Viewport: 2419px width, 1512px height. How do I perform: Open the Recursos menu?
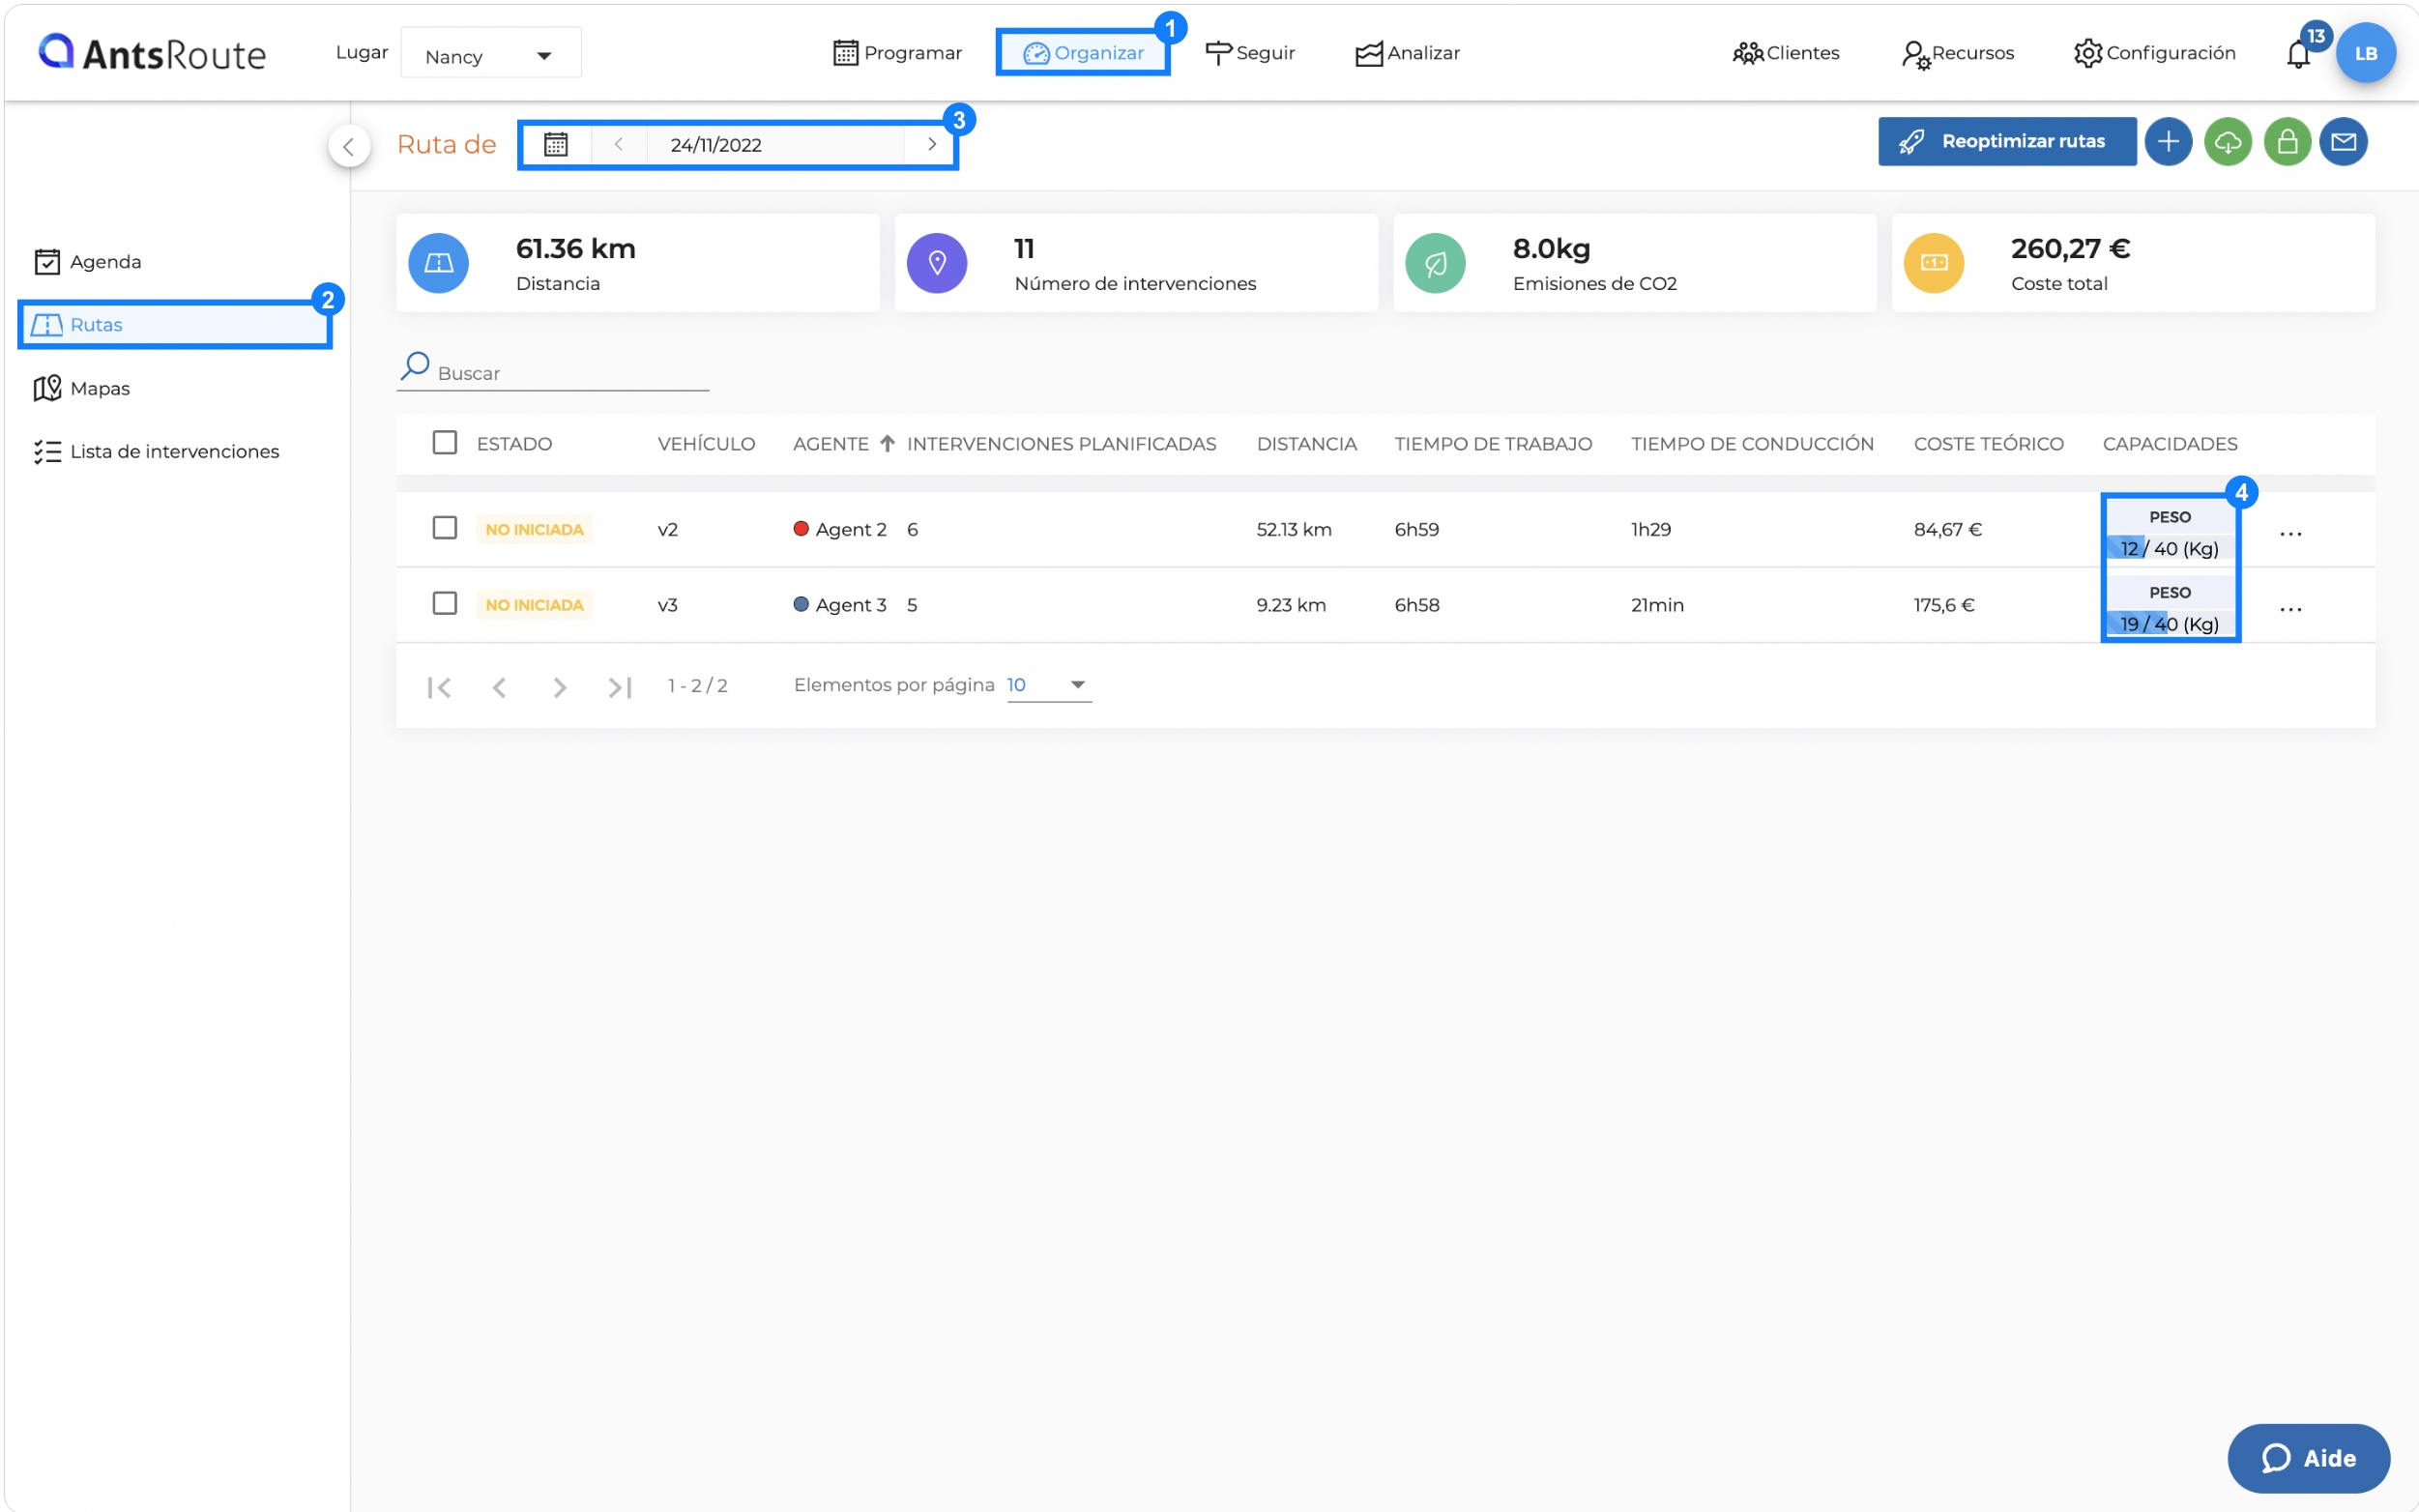pyautogui.click(x=1957, y=53)
